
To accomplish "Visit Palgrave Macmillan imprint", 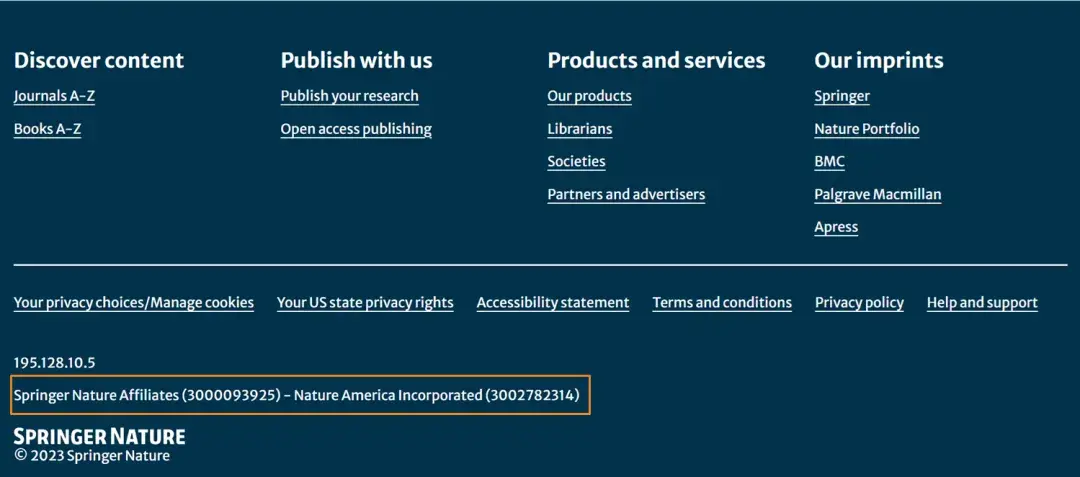I will pos(877,194).
